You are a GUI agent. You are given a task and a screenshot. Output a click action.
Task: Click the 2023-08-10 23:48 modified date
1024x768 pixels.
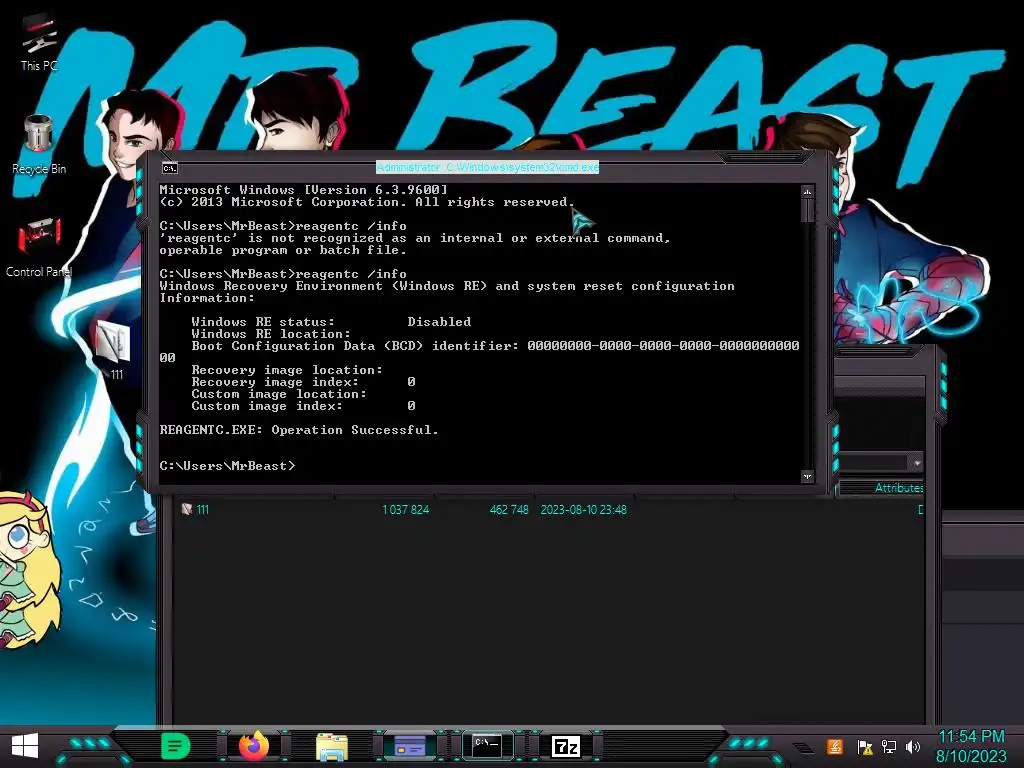point(583,509)
